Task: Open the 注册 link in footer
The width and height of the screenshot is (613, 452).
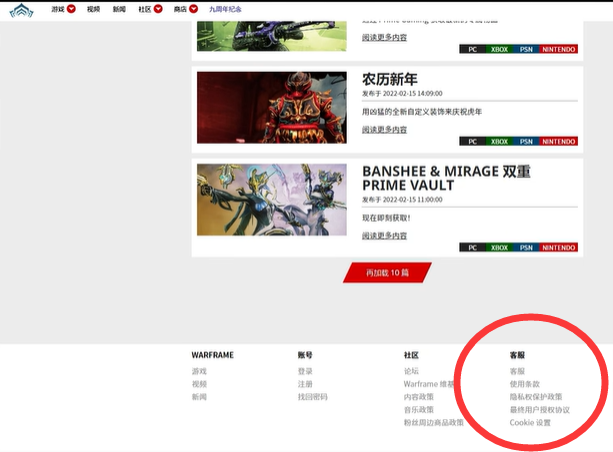Action: (305, 384)
